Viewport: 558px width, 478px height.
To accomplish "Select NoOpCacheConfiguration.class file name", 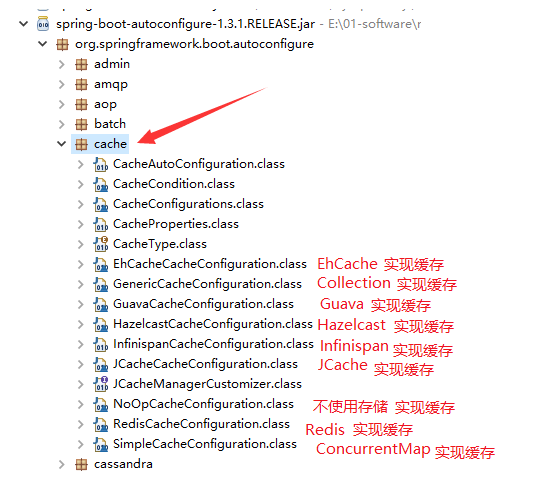I will [204, 404].
